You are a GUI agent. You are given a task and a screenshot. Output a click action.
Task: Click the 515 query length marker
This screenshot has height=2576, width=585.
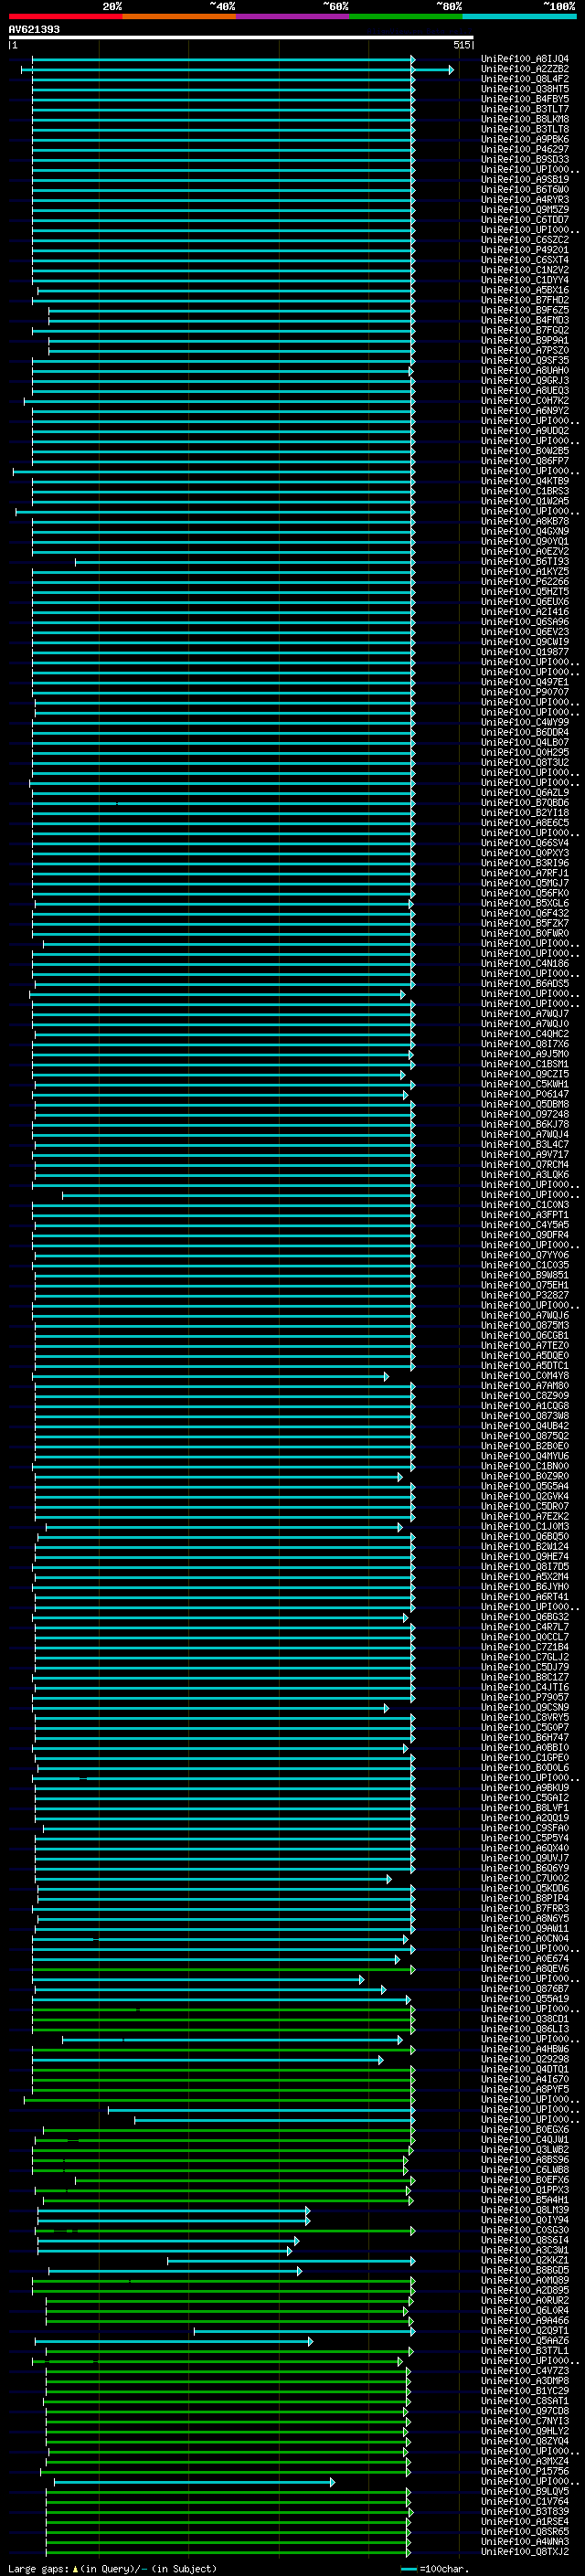461,45
